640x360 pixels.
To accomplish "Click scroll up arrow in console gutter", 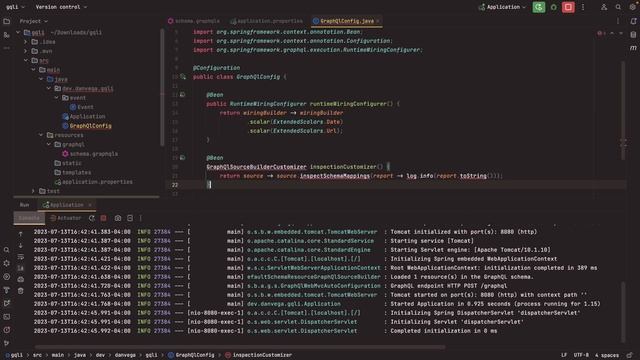I will point(20,234).
